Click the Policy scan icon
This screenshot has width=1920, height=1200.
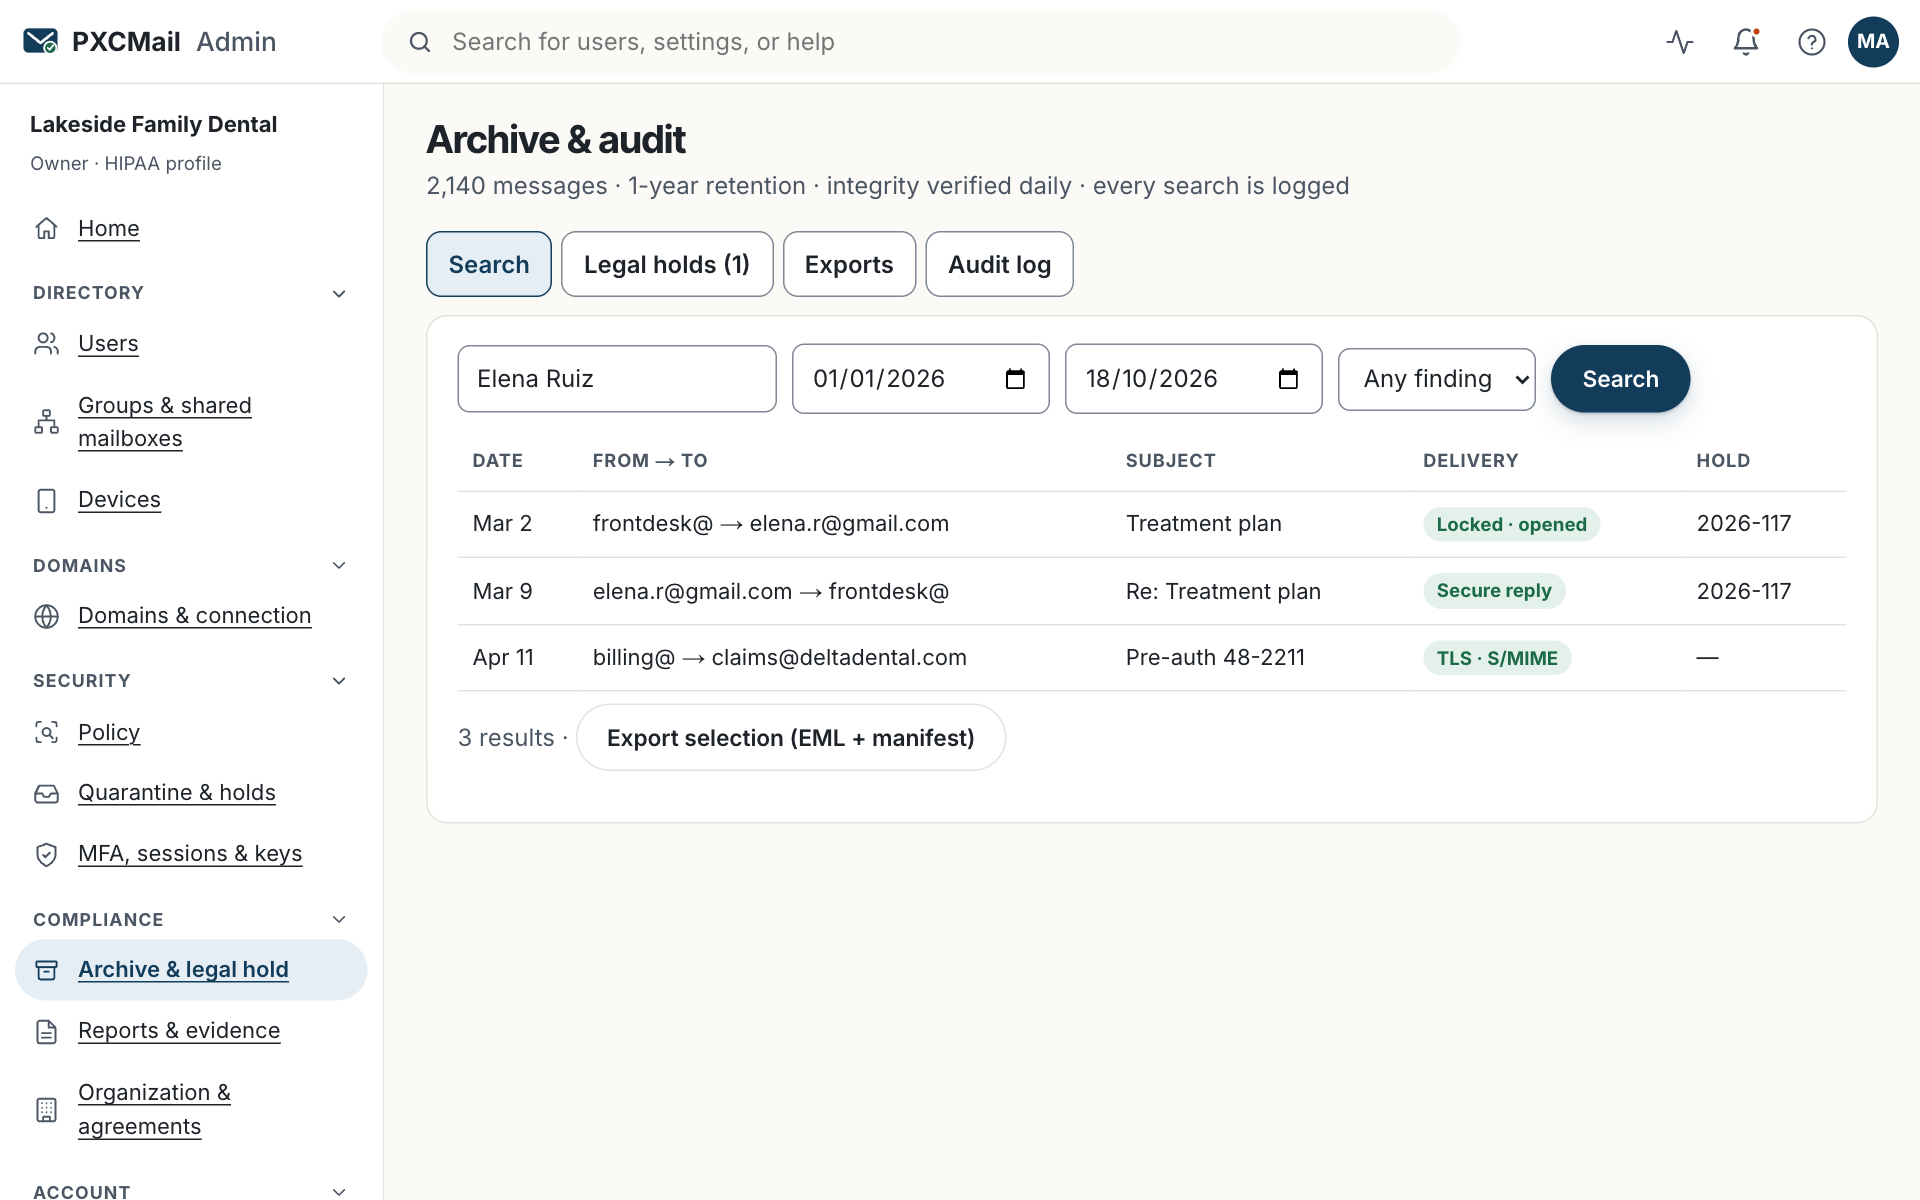pyautogui.click(x=46, y=732)
